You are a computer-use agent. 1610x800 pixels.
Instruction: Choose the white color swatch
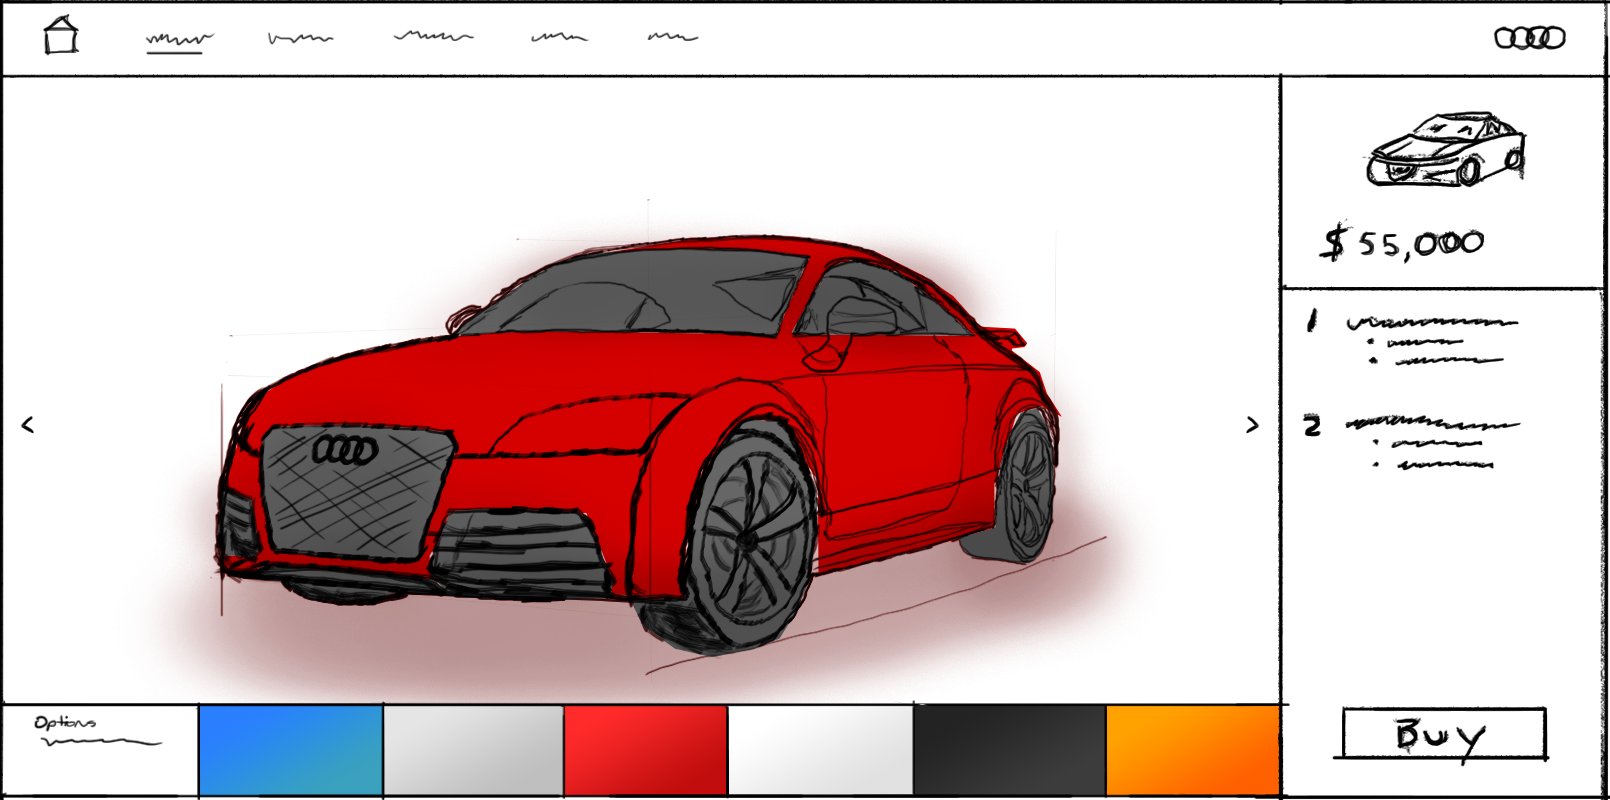(820, 751)
